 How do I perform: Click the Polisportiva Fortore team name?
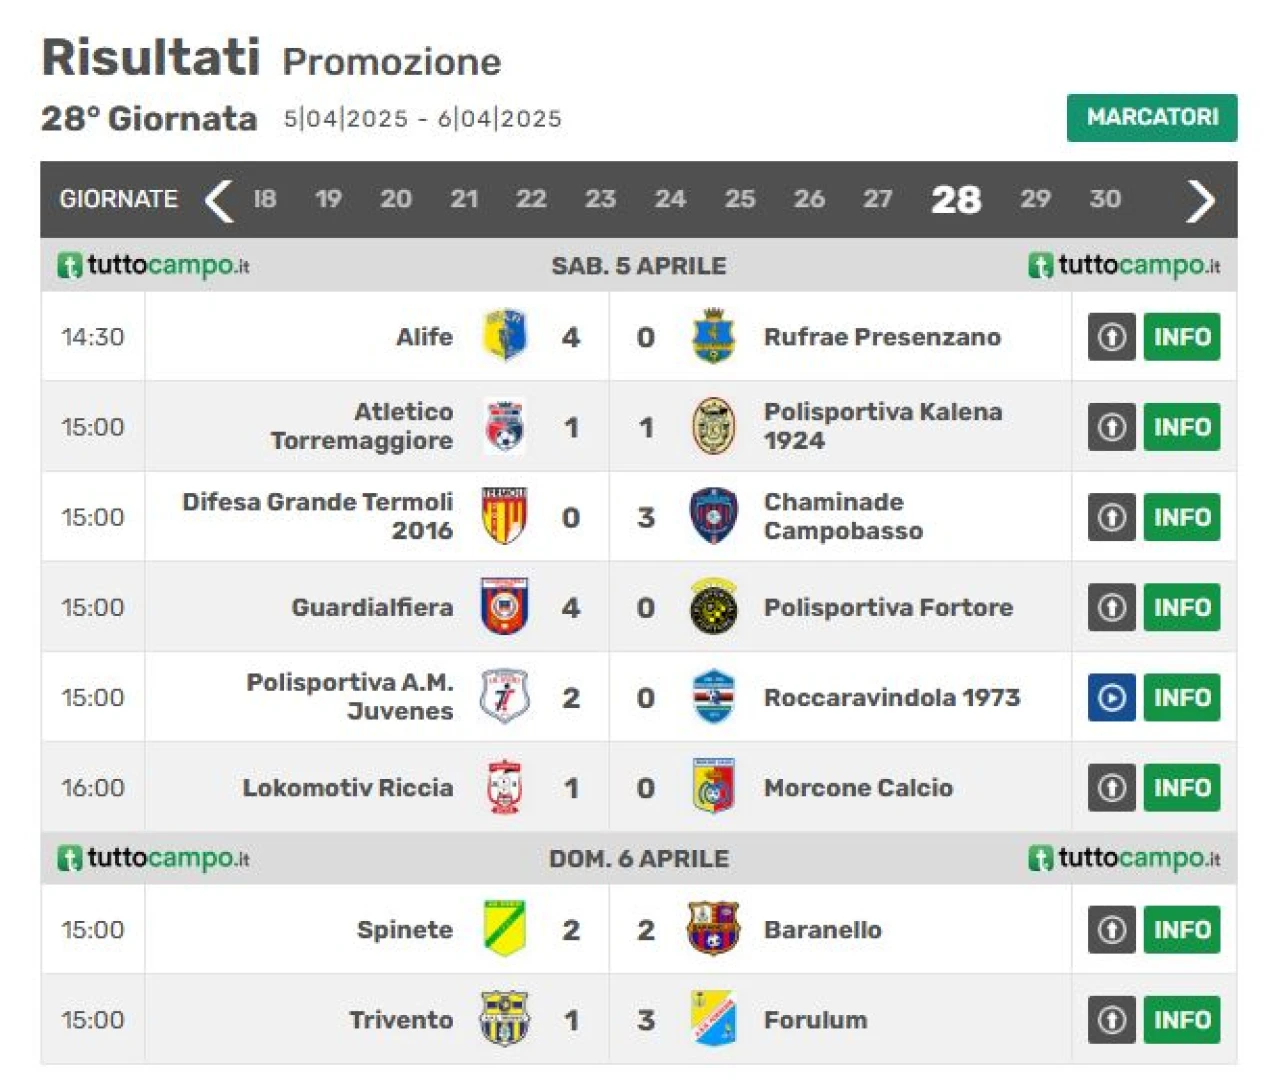pyautogui.click(x=888, y=607)
